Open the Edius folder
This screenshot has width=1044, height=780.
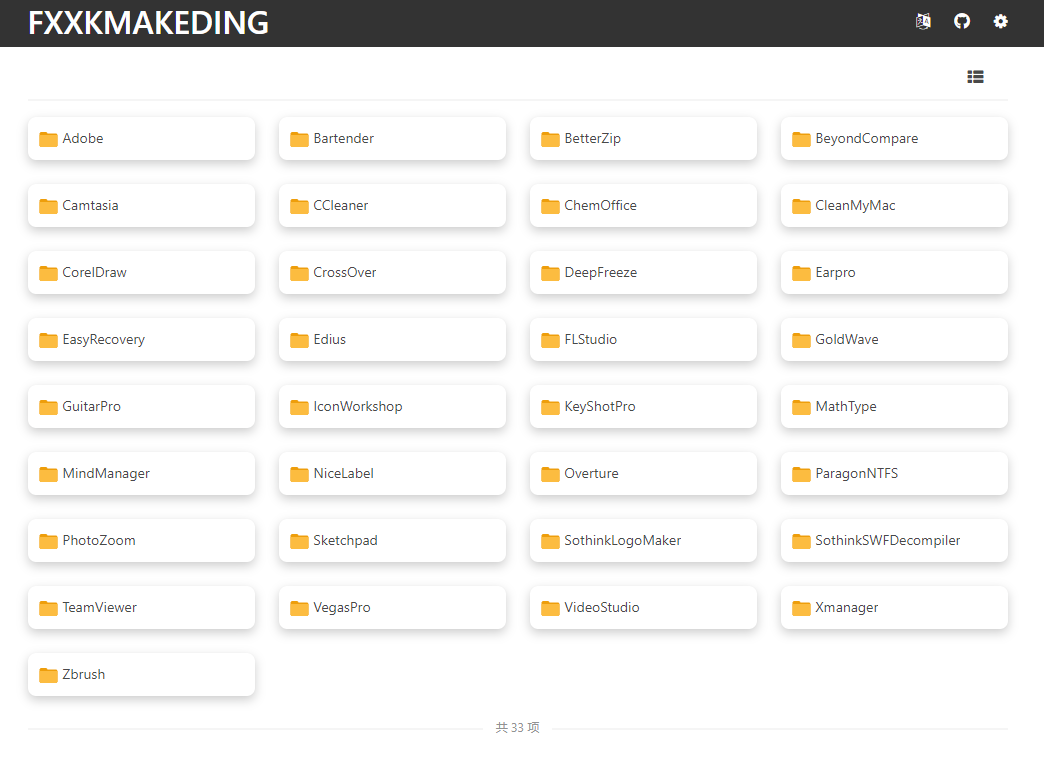pyautogui.click(x=392, y=340)
